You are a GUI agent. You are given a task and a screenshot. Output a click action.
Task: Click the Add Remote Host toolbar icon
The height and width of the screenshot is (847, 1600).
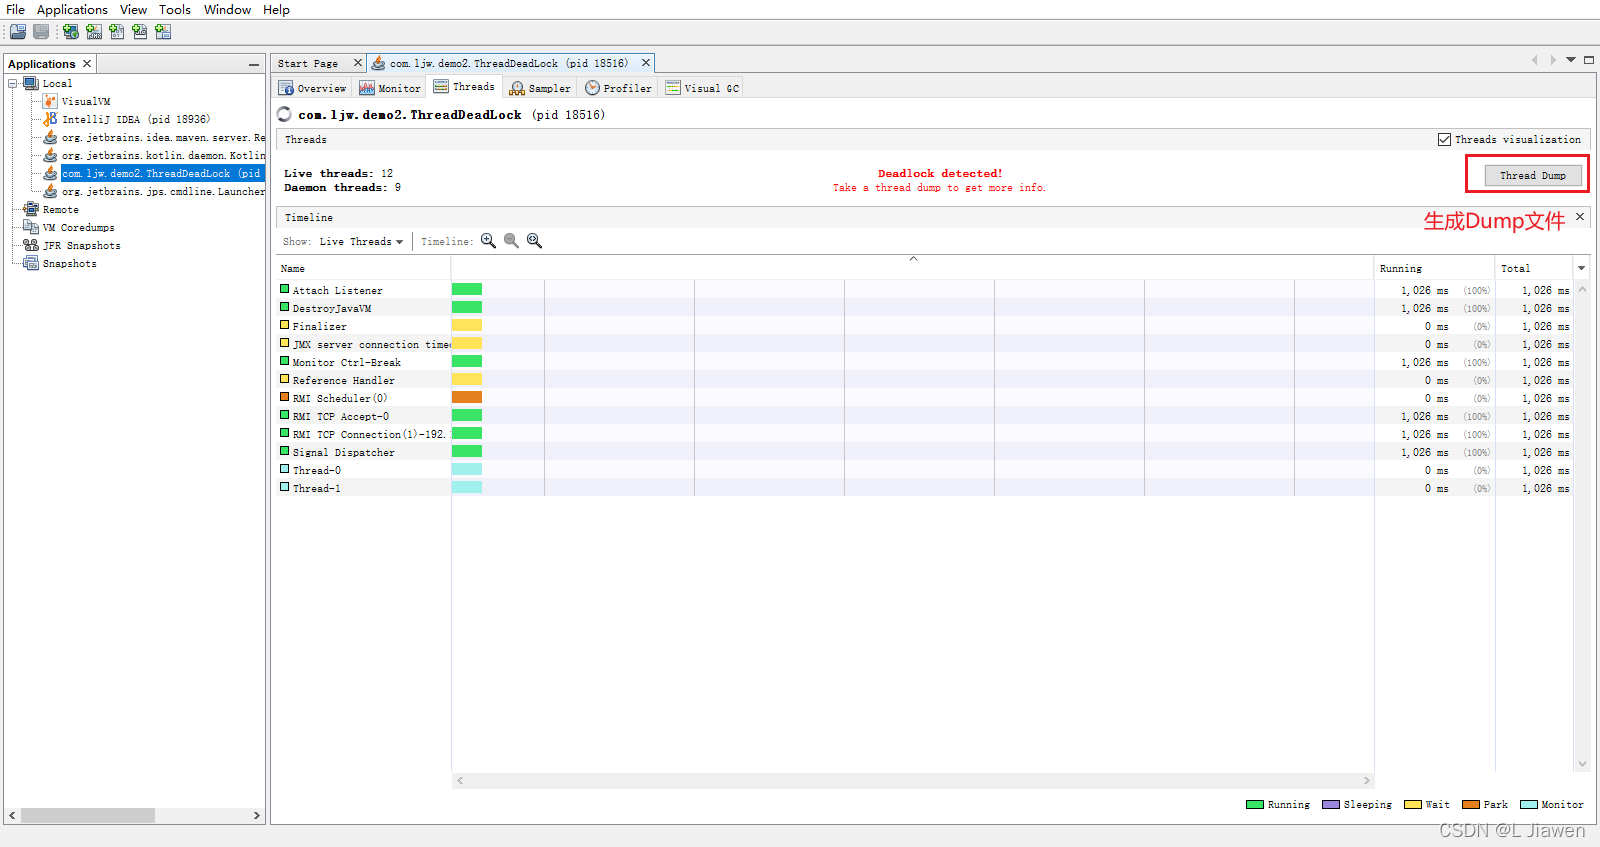[x=71, y=32]
